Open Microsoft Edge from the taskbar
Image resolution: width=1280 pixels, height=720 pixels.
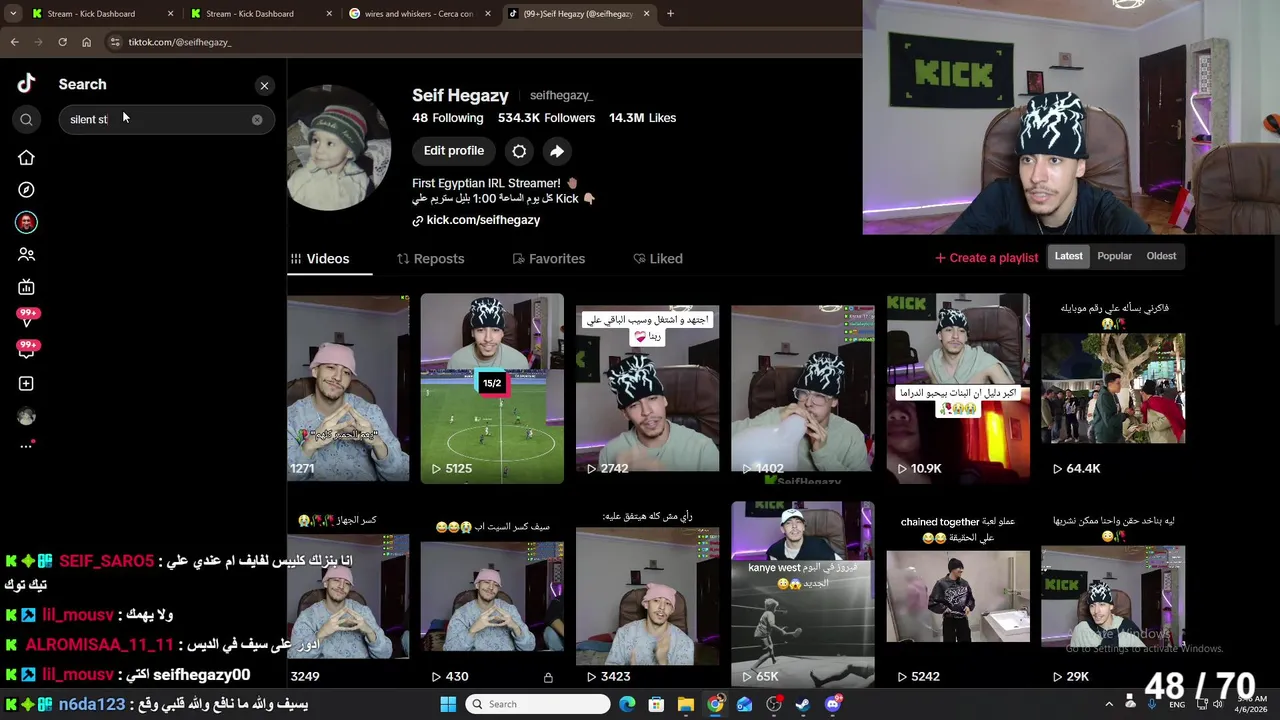(627, 704)
